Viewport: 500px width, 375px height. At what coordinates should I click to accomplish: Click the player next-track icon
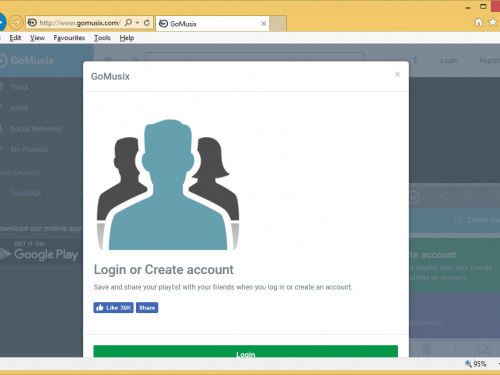pyautogui.click(x=414, y=197)
